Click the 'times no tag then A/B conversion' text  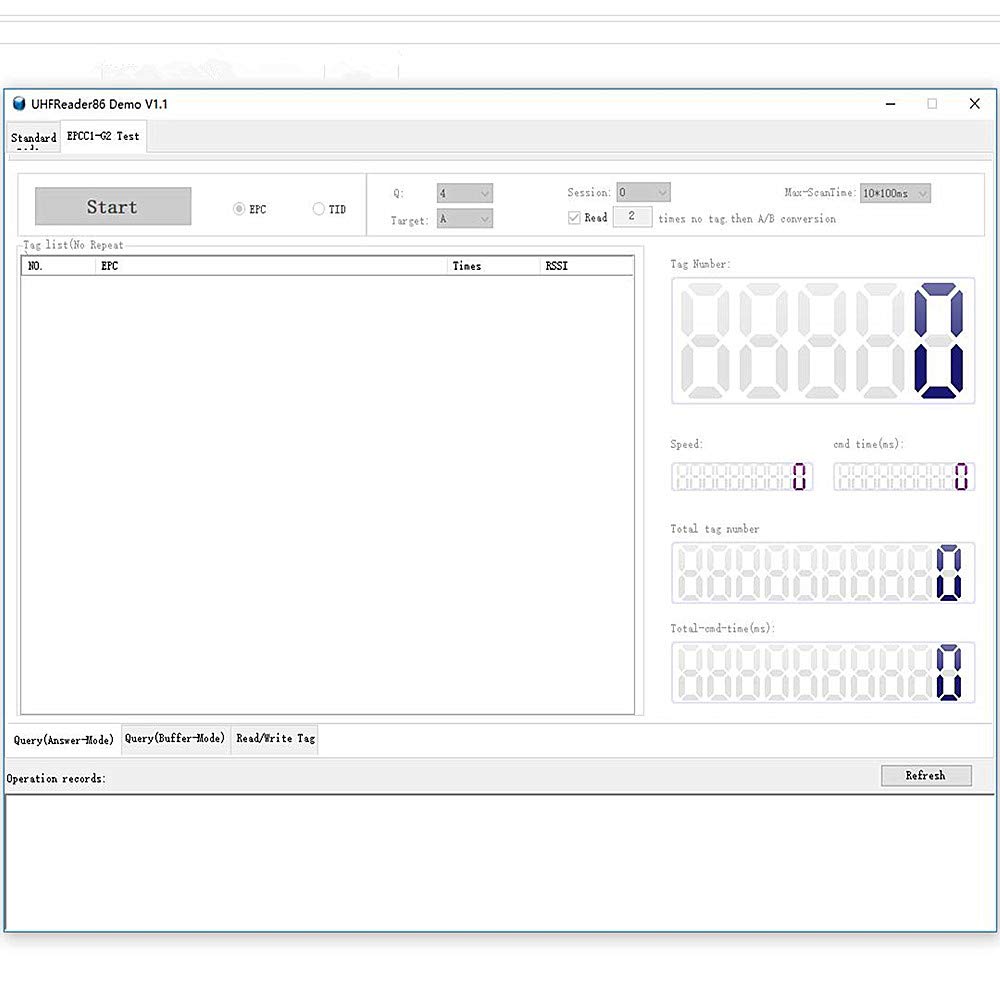coord(747,219)
